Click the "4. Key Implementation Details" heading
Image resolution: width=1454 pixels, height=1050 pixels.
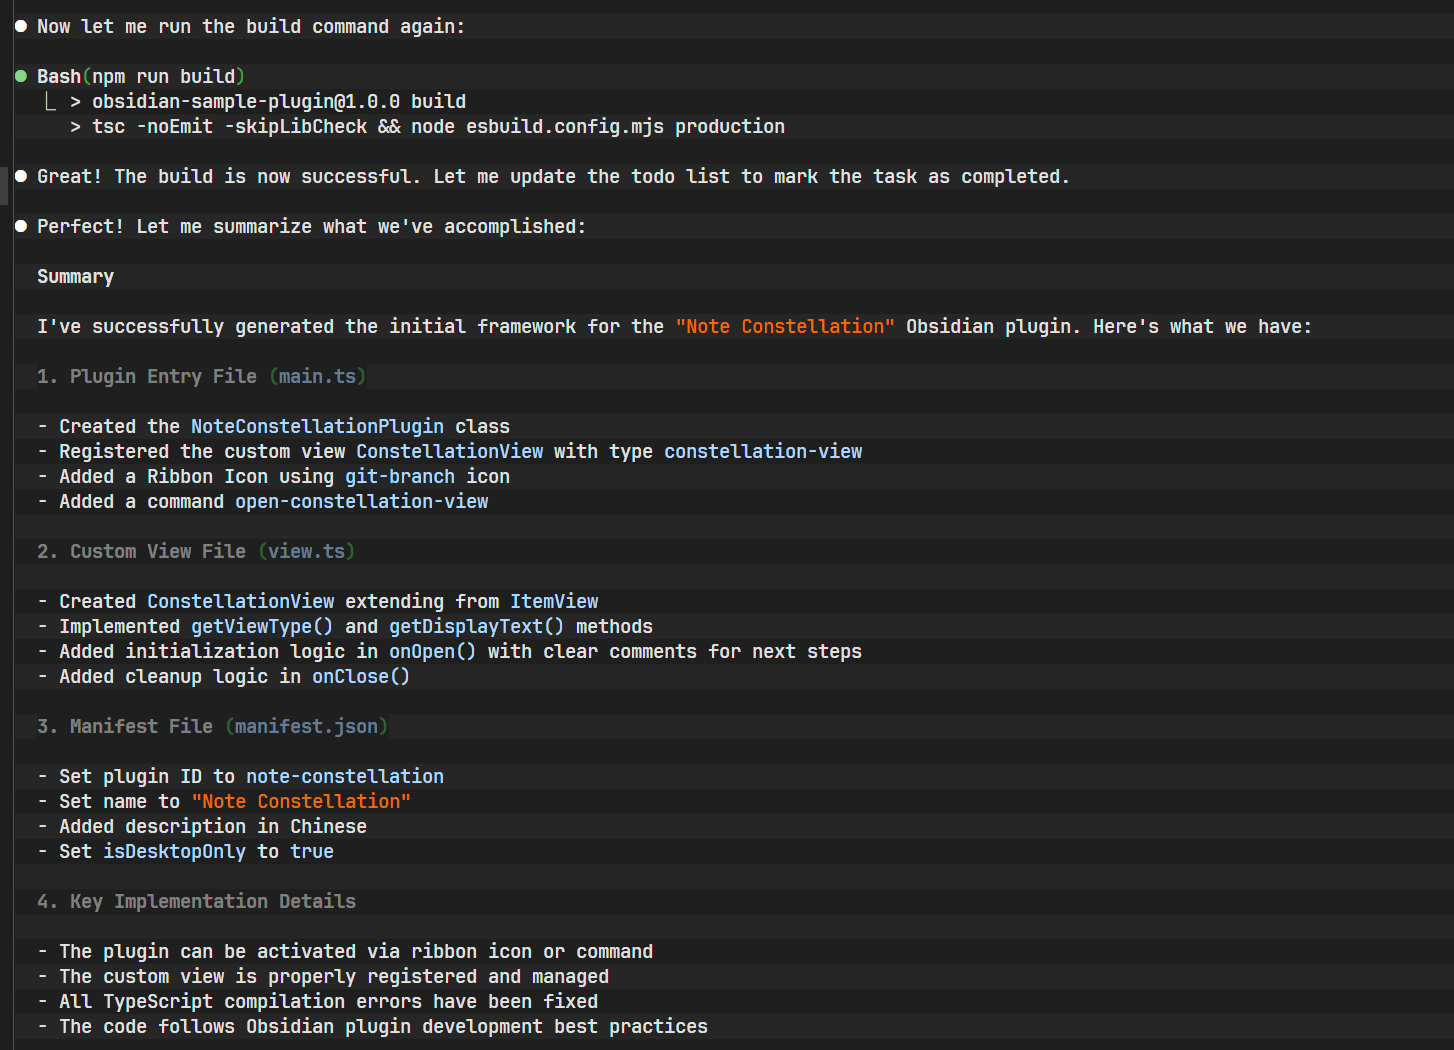(196, 901)
